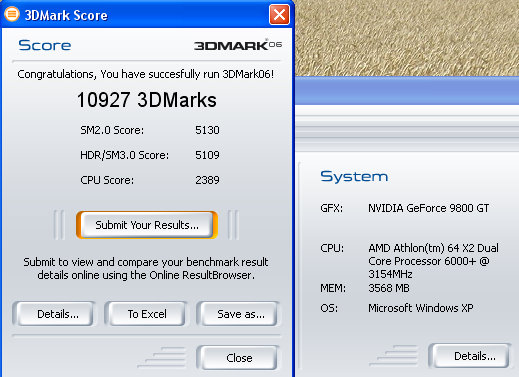This screenshot has height=377, width=519.
Task: Click the CPU Score label
Action: coord(107,180)
